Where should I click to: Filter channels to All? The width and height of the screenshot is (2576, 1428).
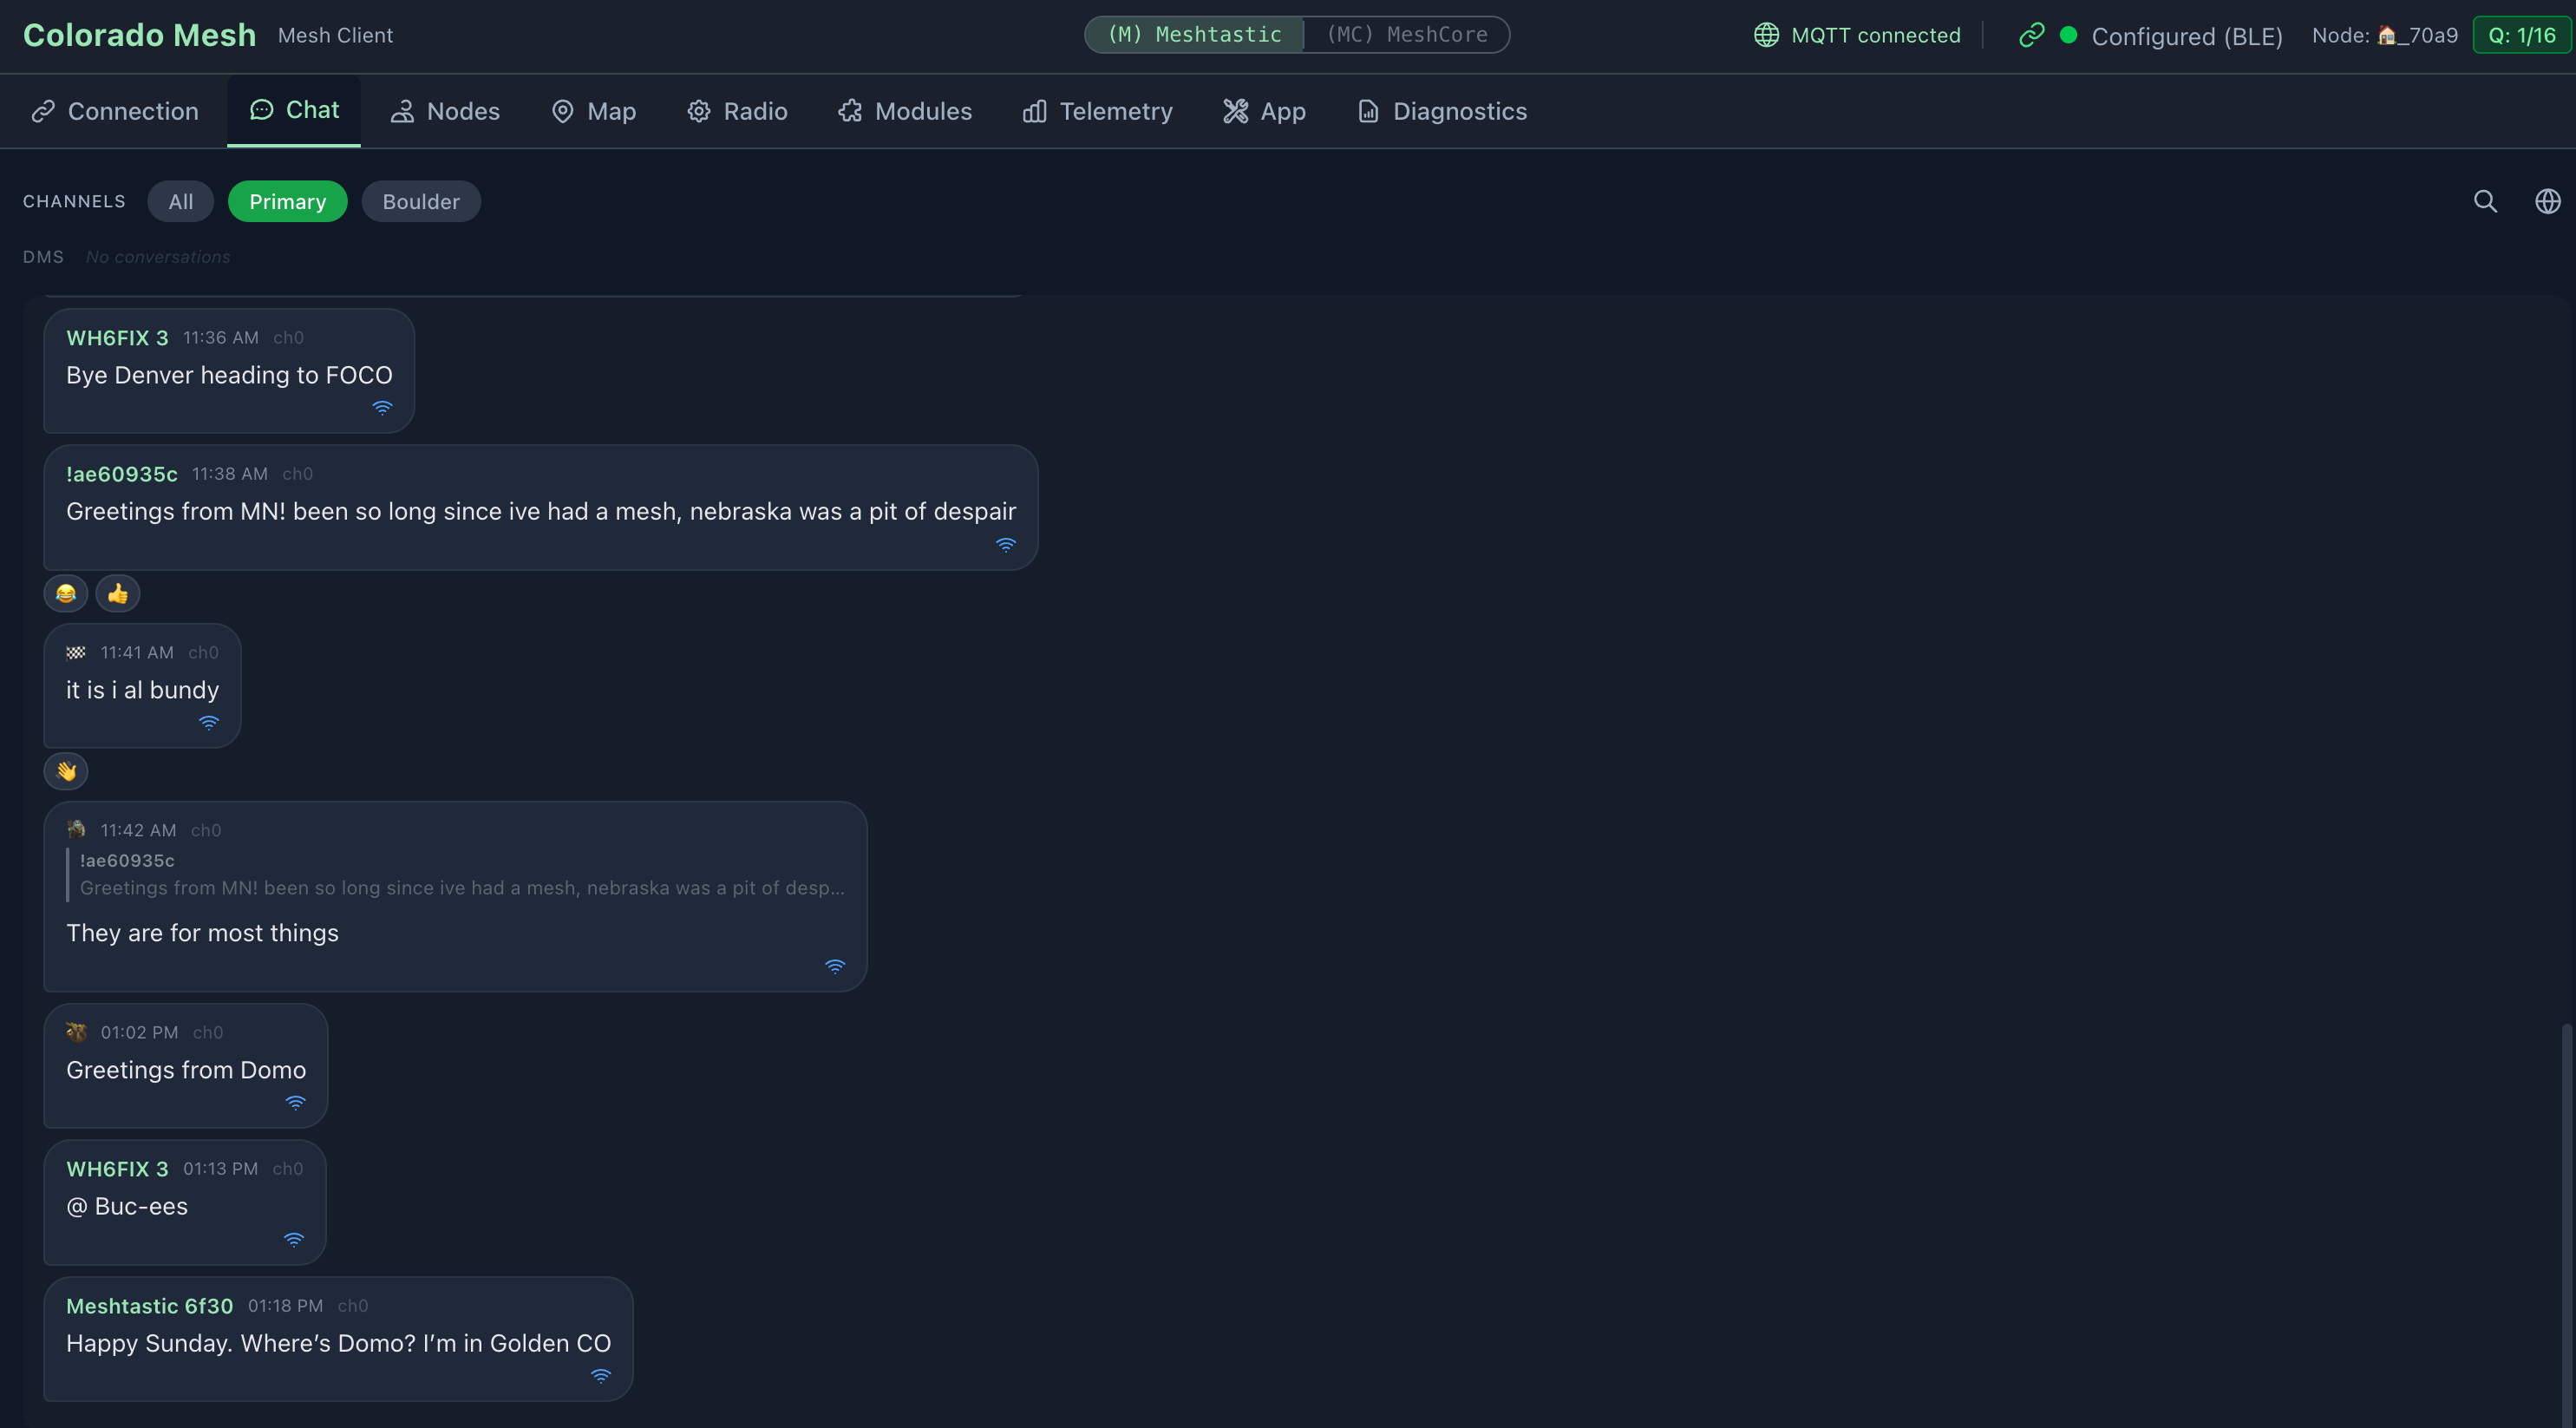click(x=180, y=201)
